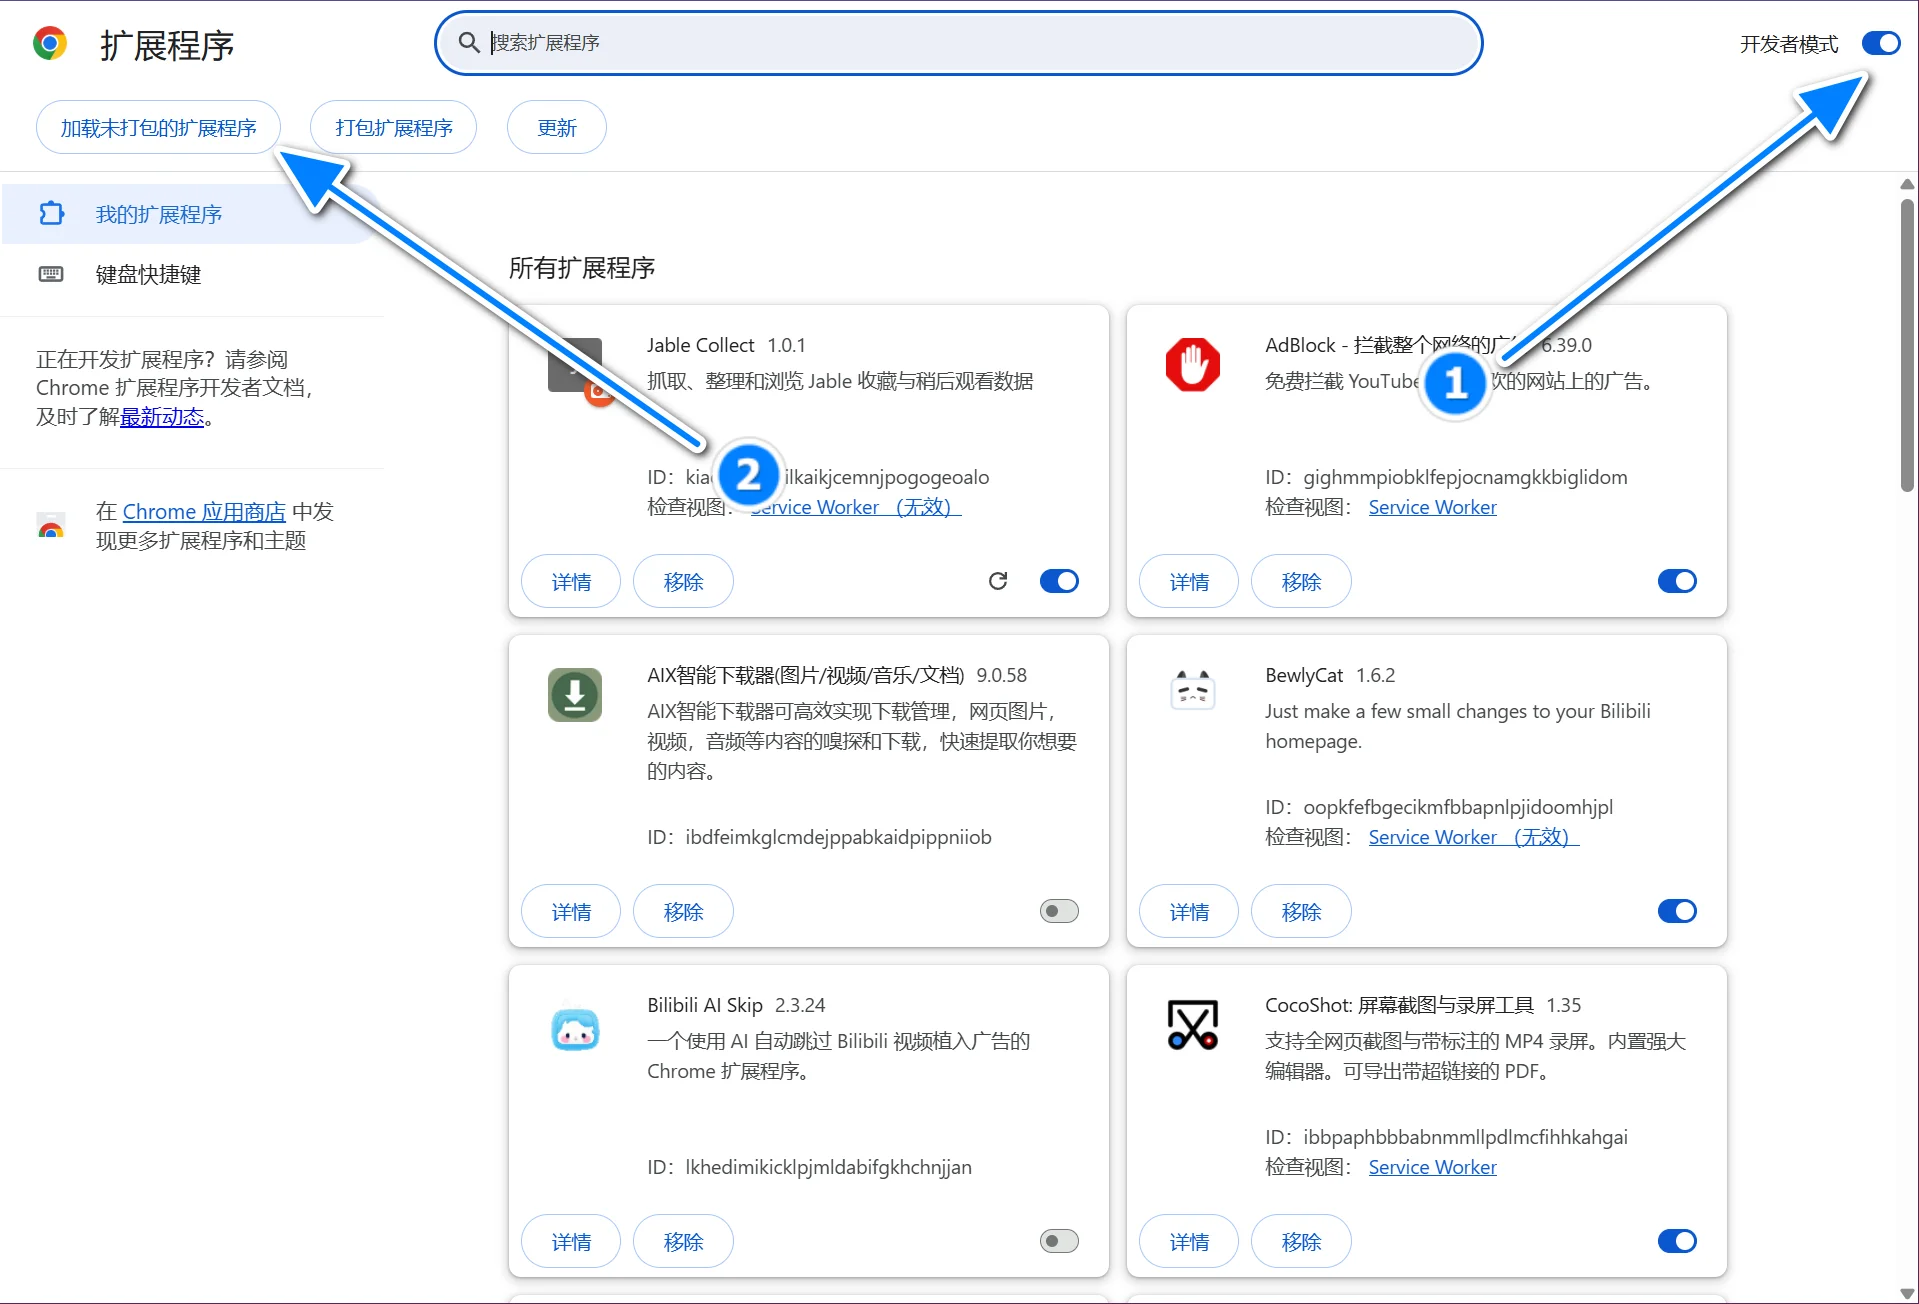Enable the Bilibili AI Skip toggle
Screen dimensions: 1919x1304
coord(1059,1241)
